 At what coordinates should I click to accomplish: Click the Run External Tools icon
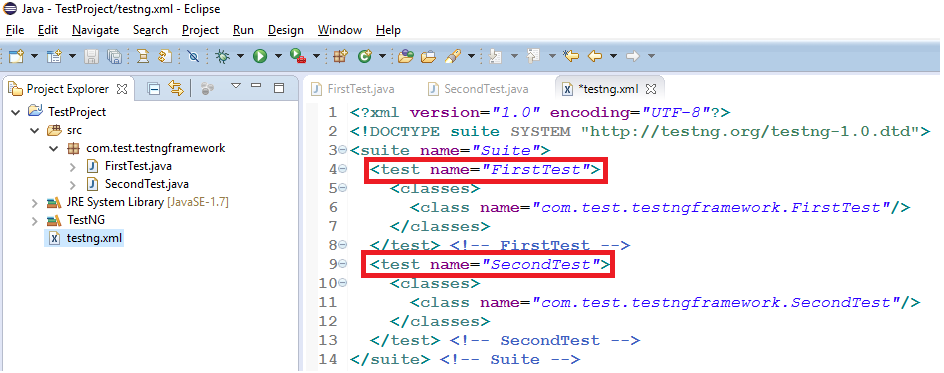(297, 57)
